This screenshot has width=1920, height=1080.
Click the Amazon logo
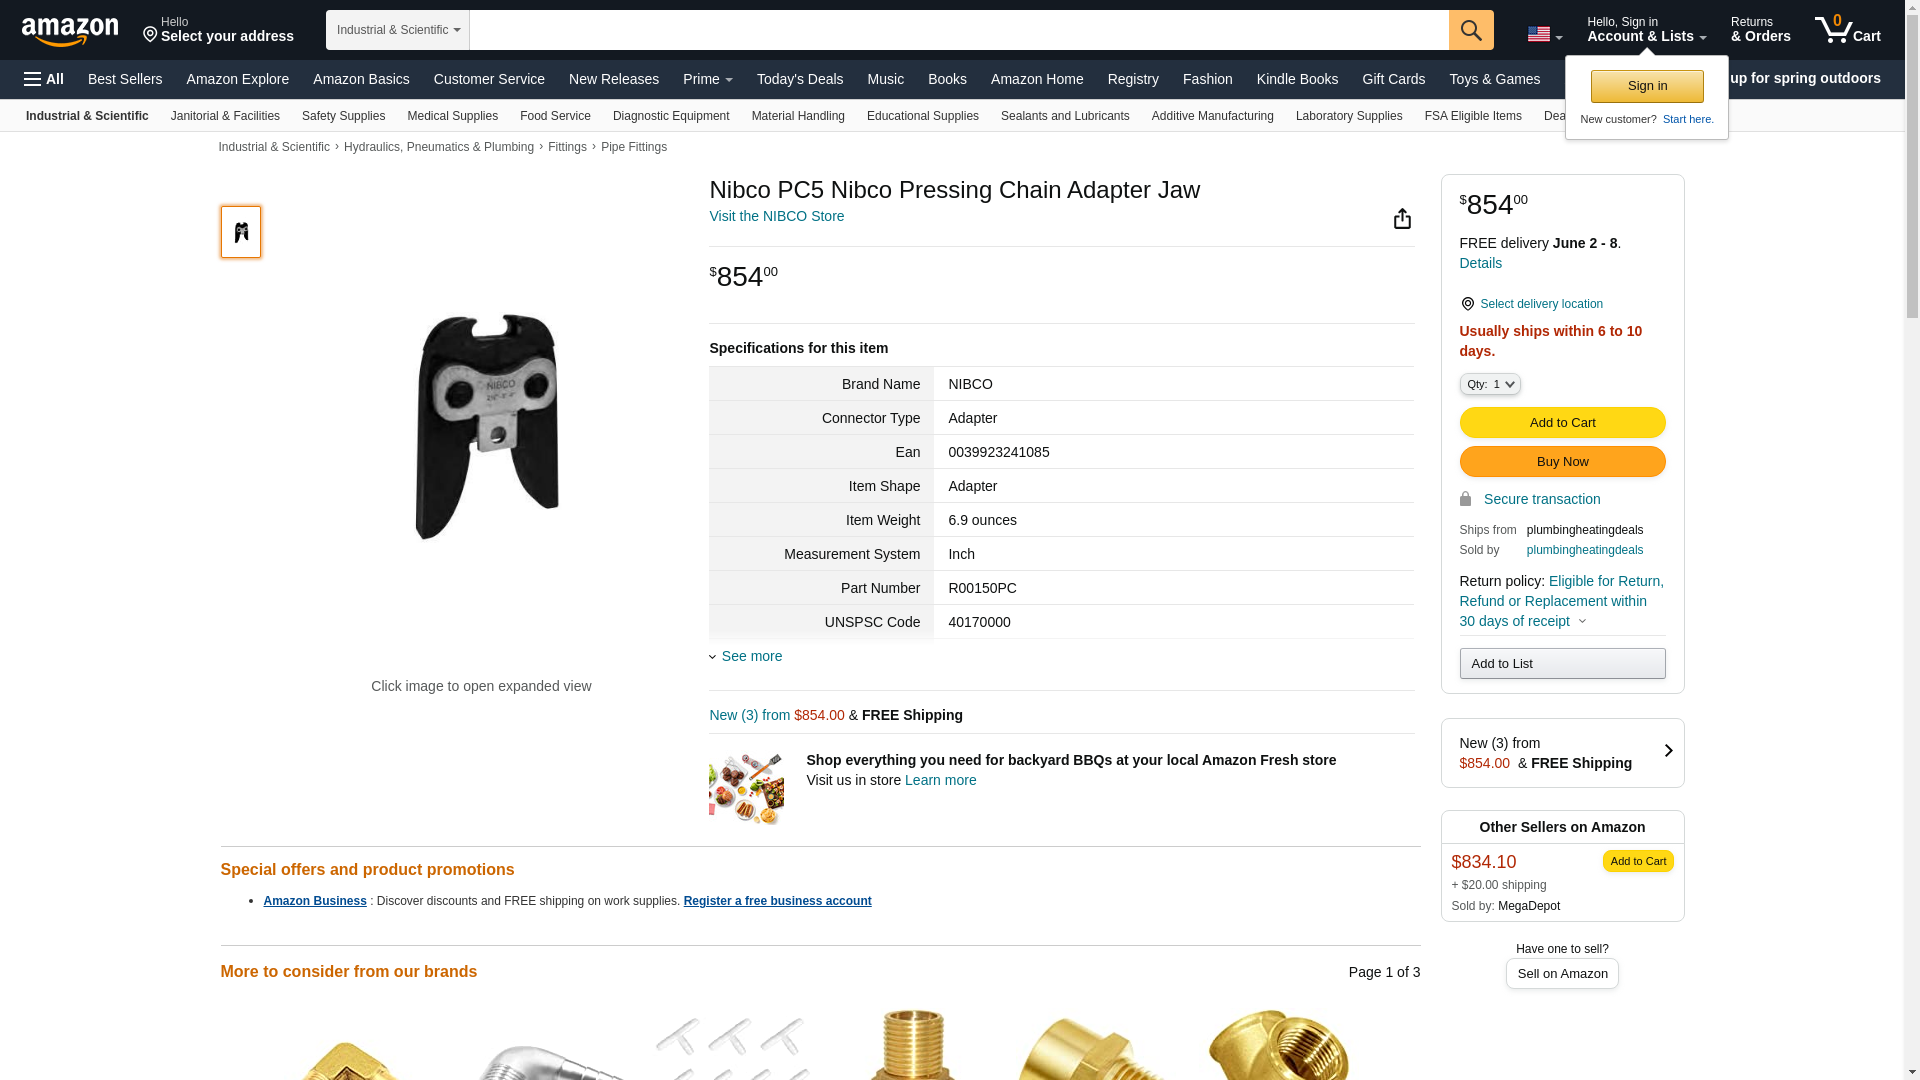(x=70, y=32)
